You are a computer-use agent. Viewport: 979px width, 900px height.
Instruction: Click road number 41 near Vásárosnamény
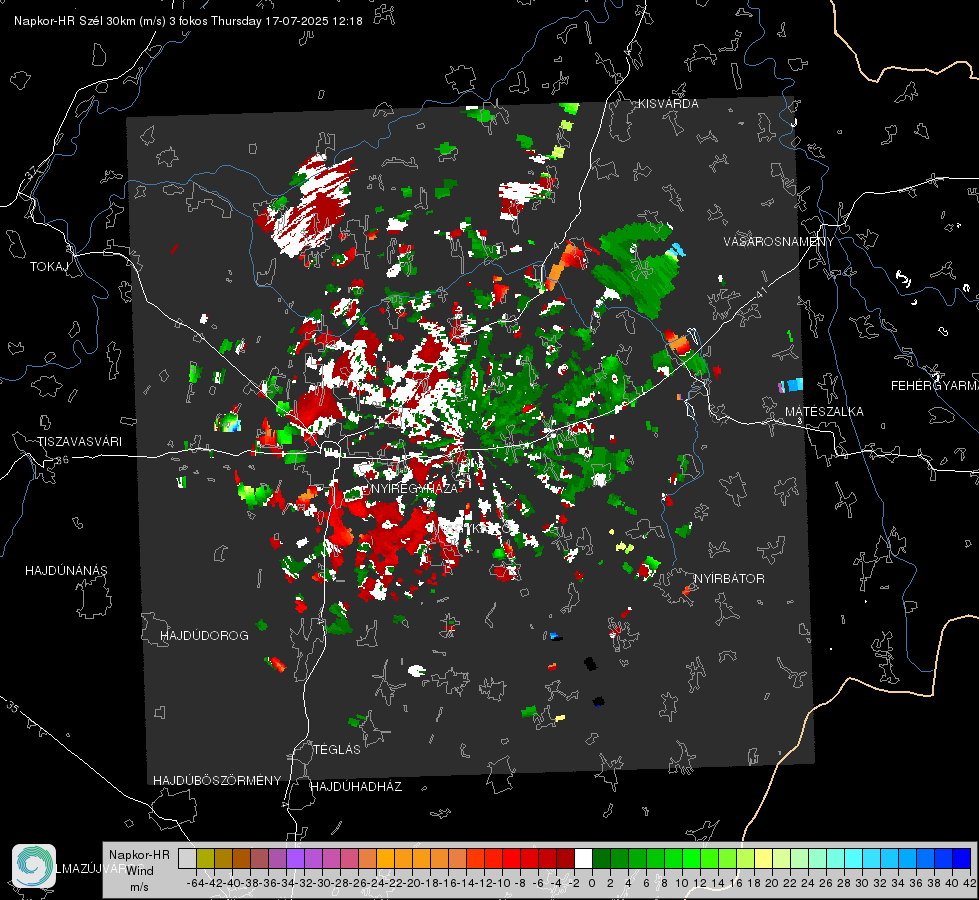[760, 292]
